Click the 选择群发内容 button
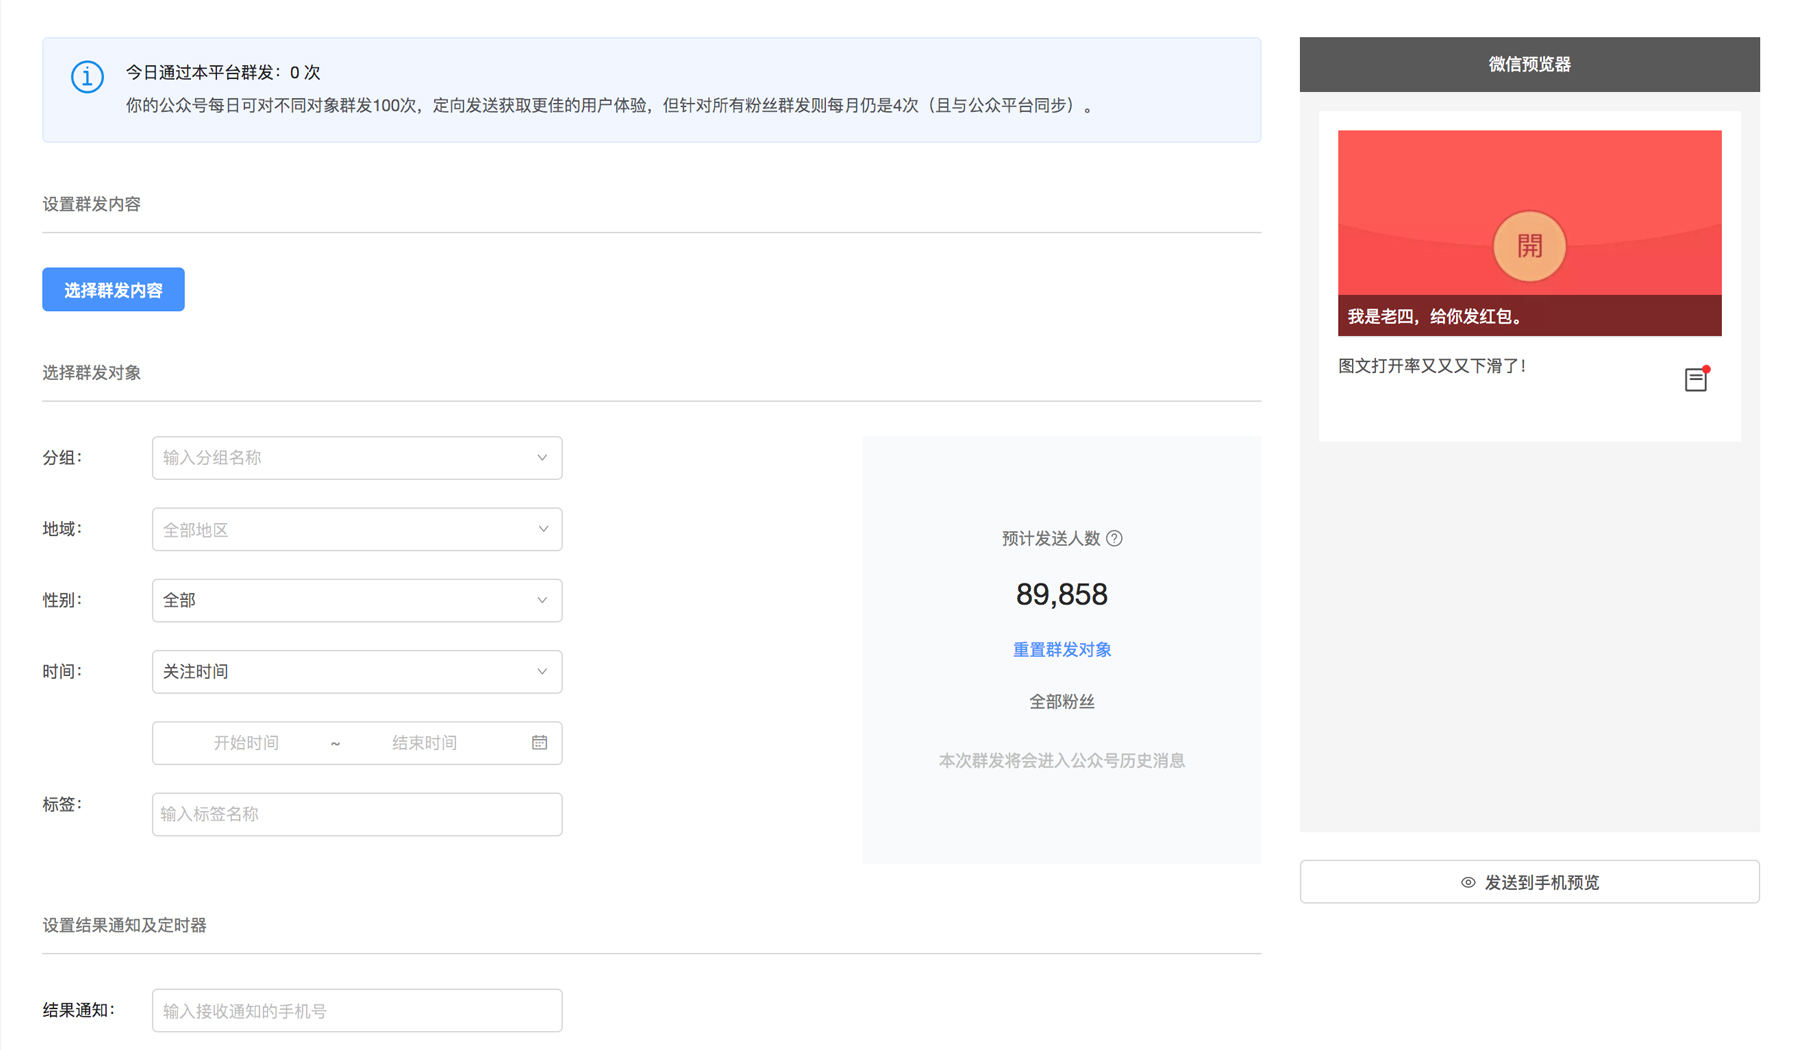This screenshot has width=1800, height=1050. (113, 289)
